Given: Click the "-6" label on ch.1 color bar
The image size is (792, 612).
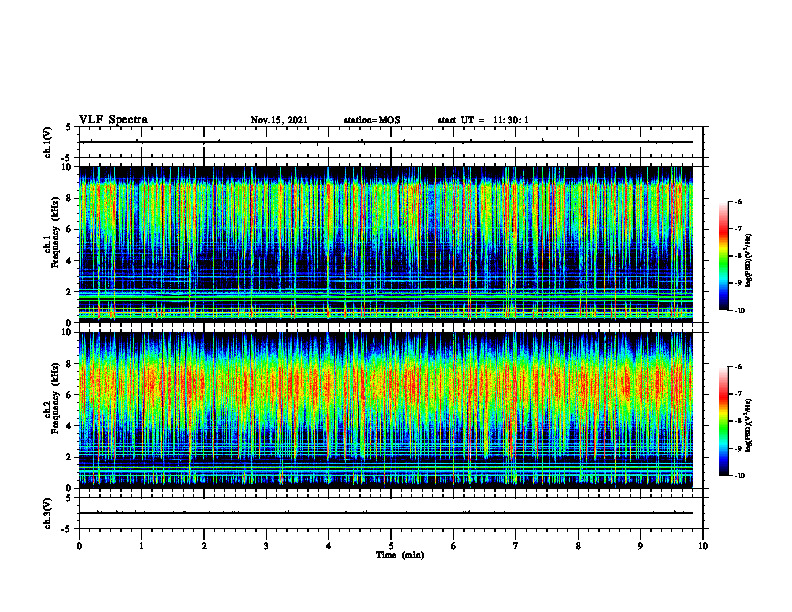Looking at the screenshot, I should [x=738, y=201].
